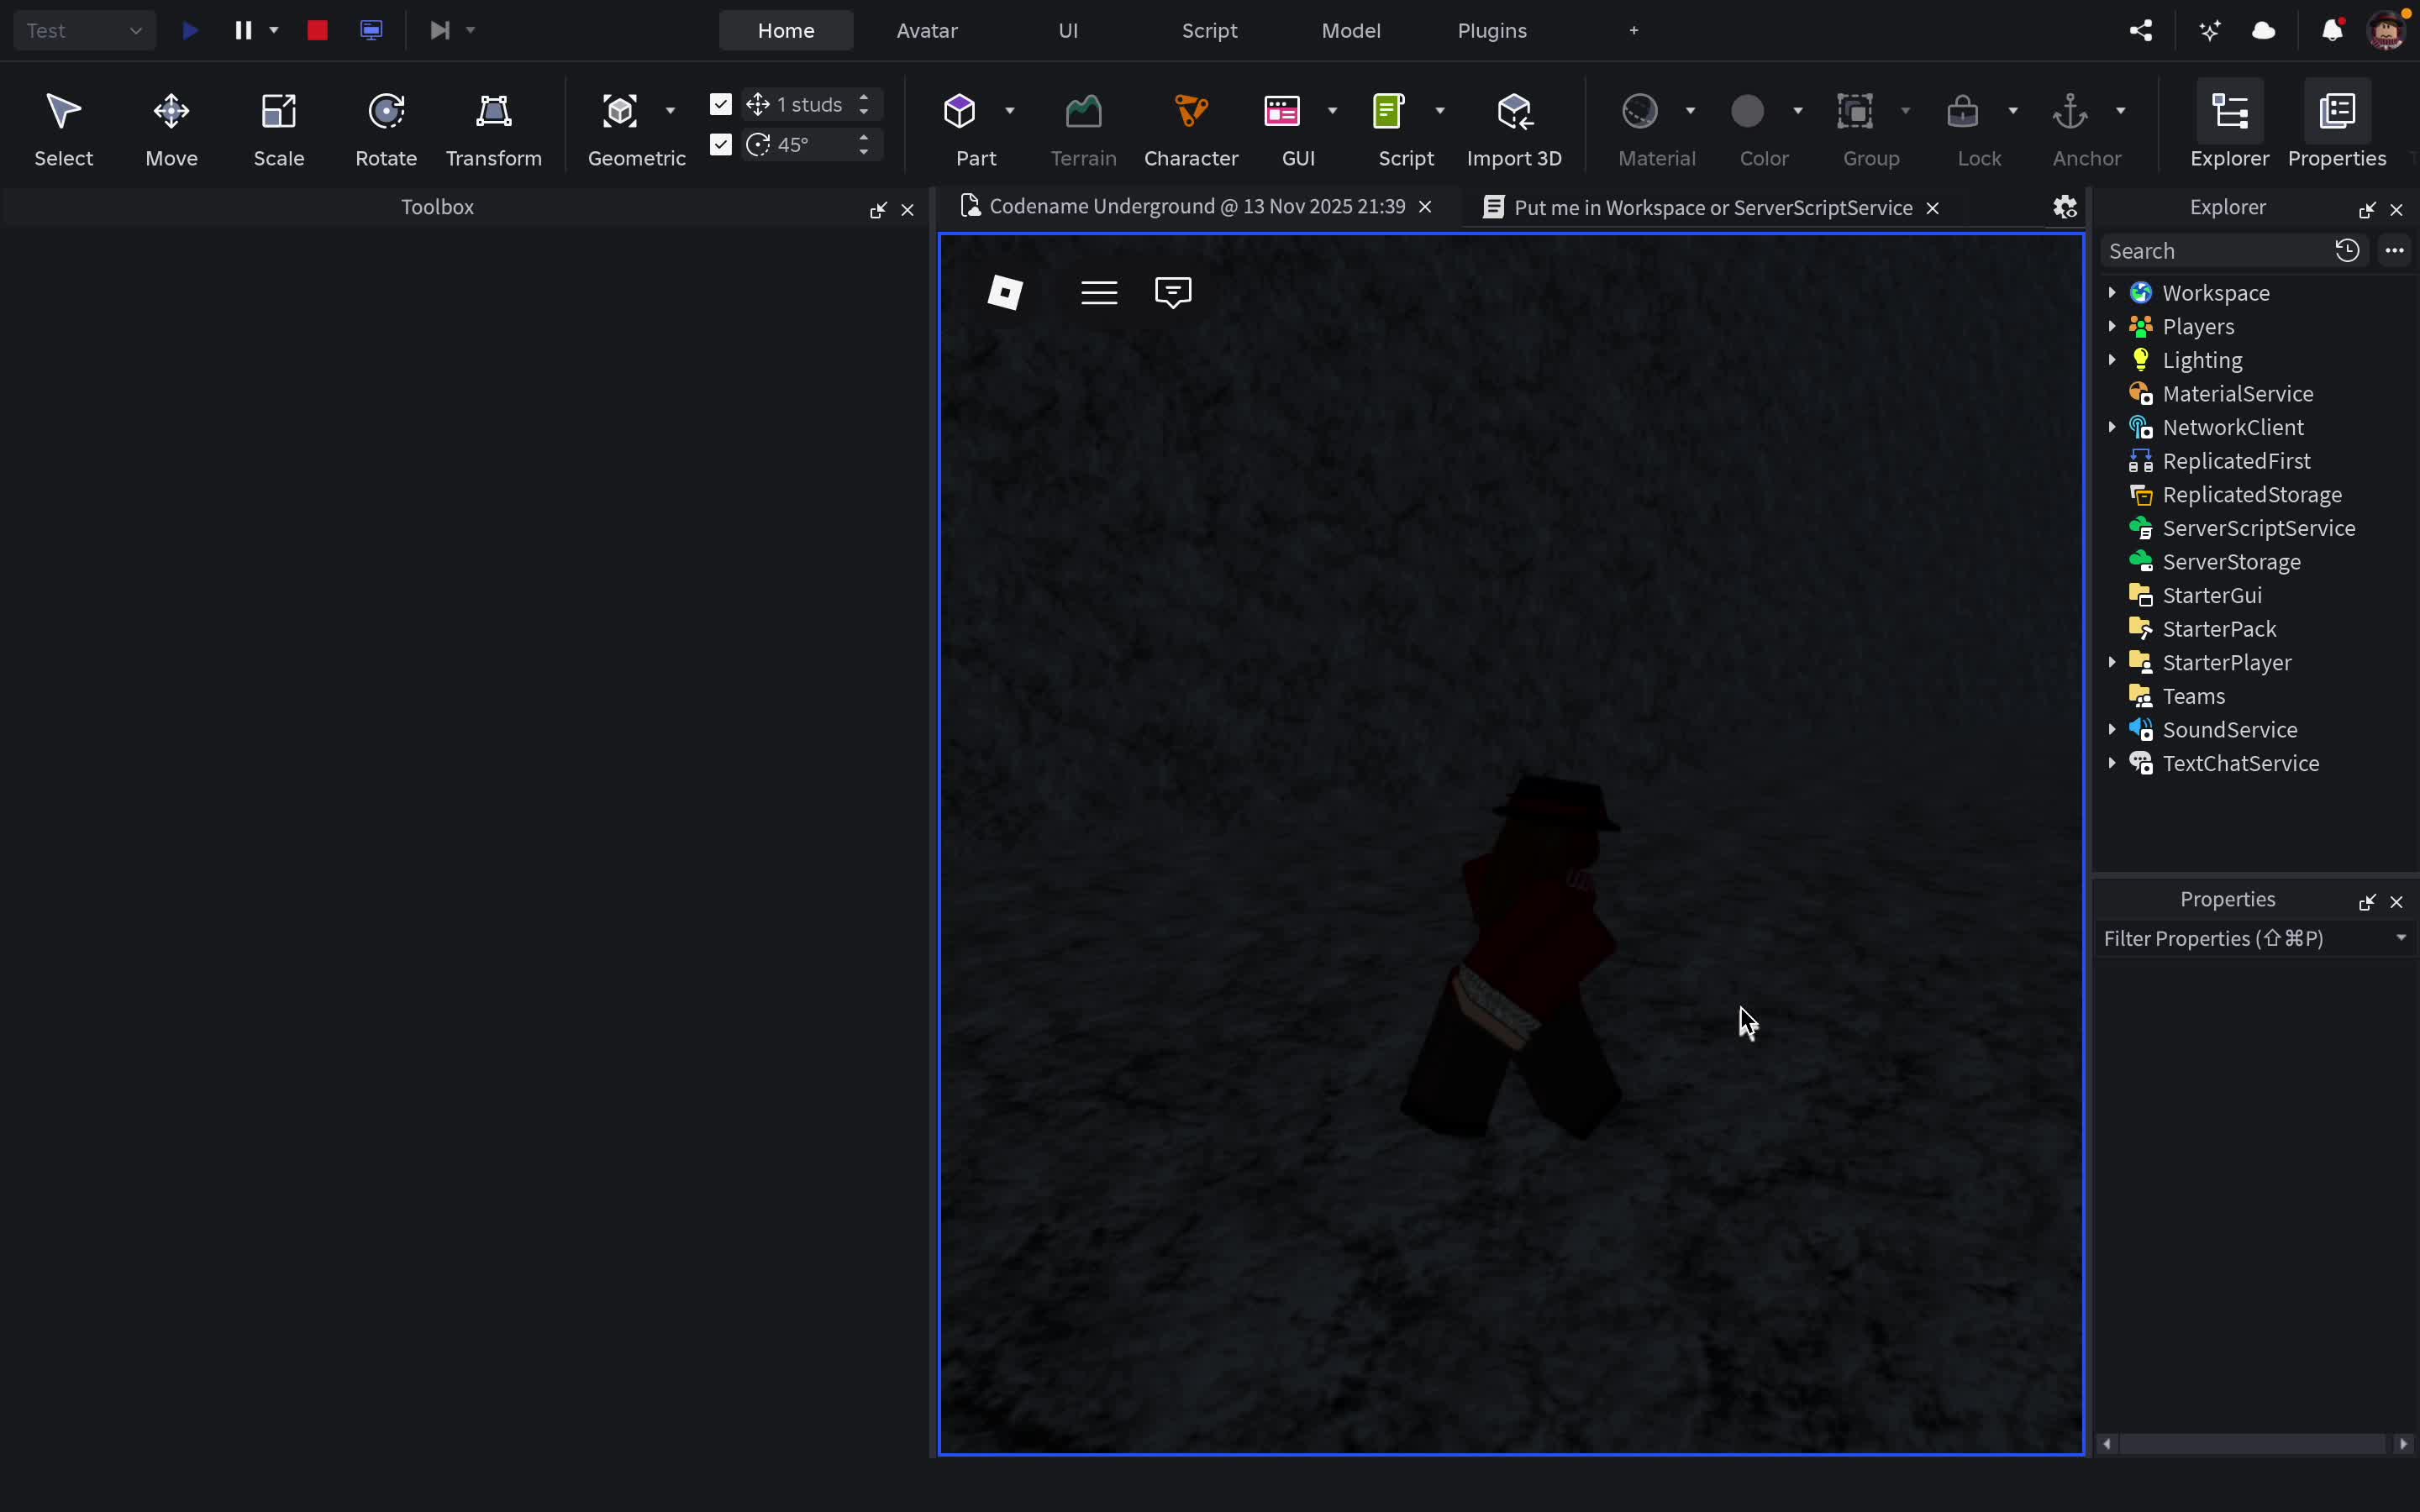Toggle the stud snapping checkbox

coord(720,103)
